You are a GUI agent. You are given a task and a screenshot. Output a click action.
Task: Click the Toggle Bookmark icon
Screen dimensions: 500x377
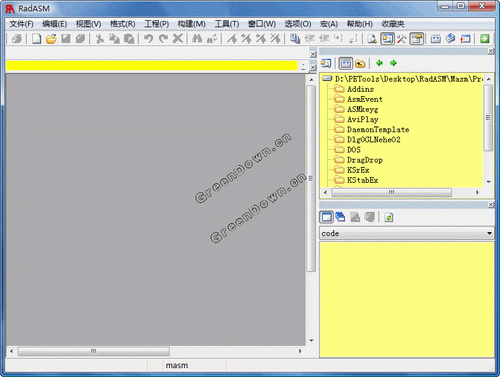point(232,39)
